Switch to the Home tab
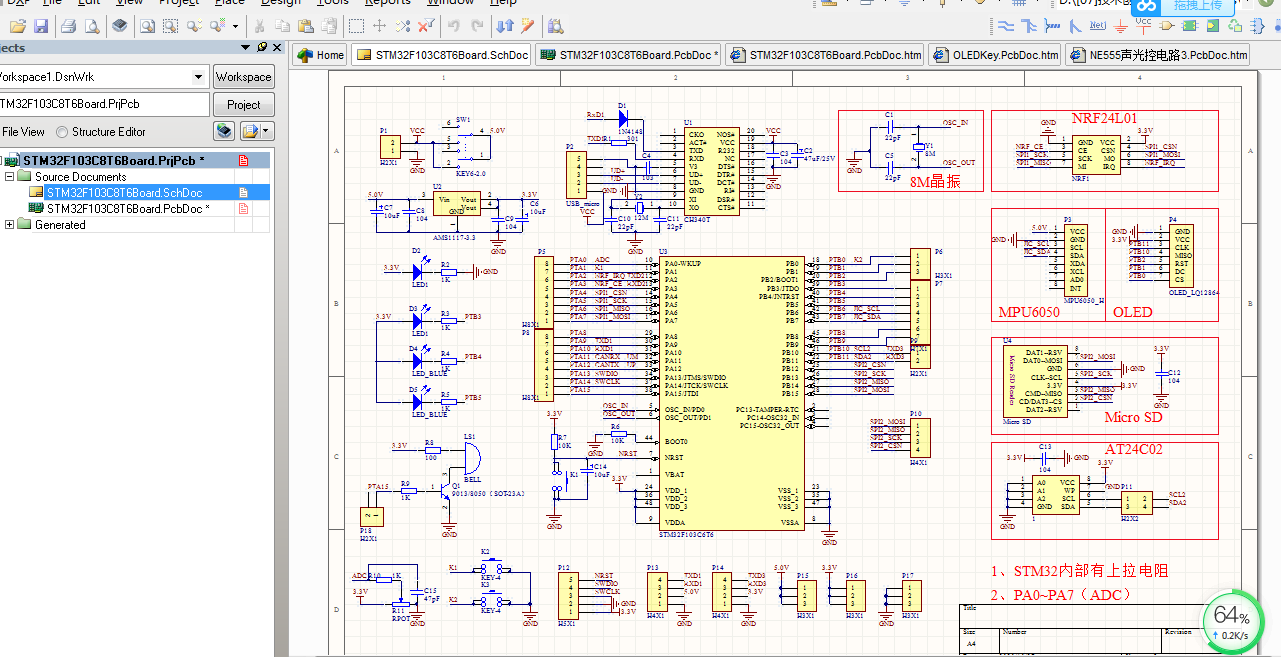The image size is (1281, 657). coord(320,56)
